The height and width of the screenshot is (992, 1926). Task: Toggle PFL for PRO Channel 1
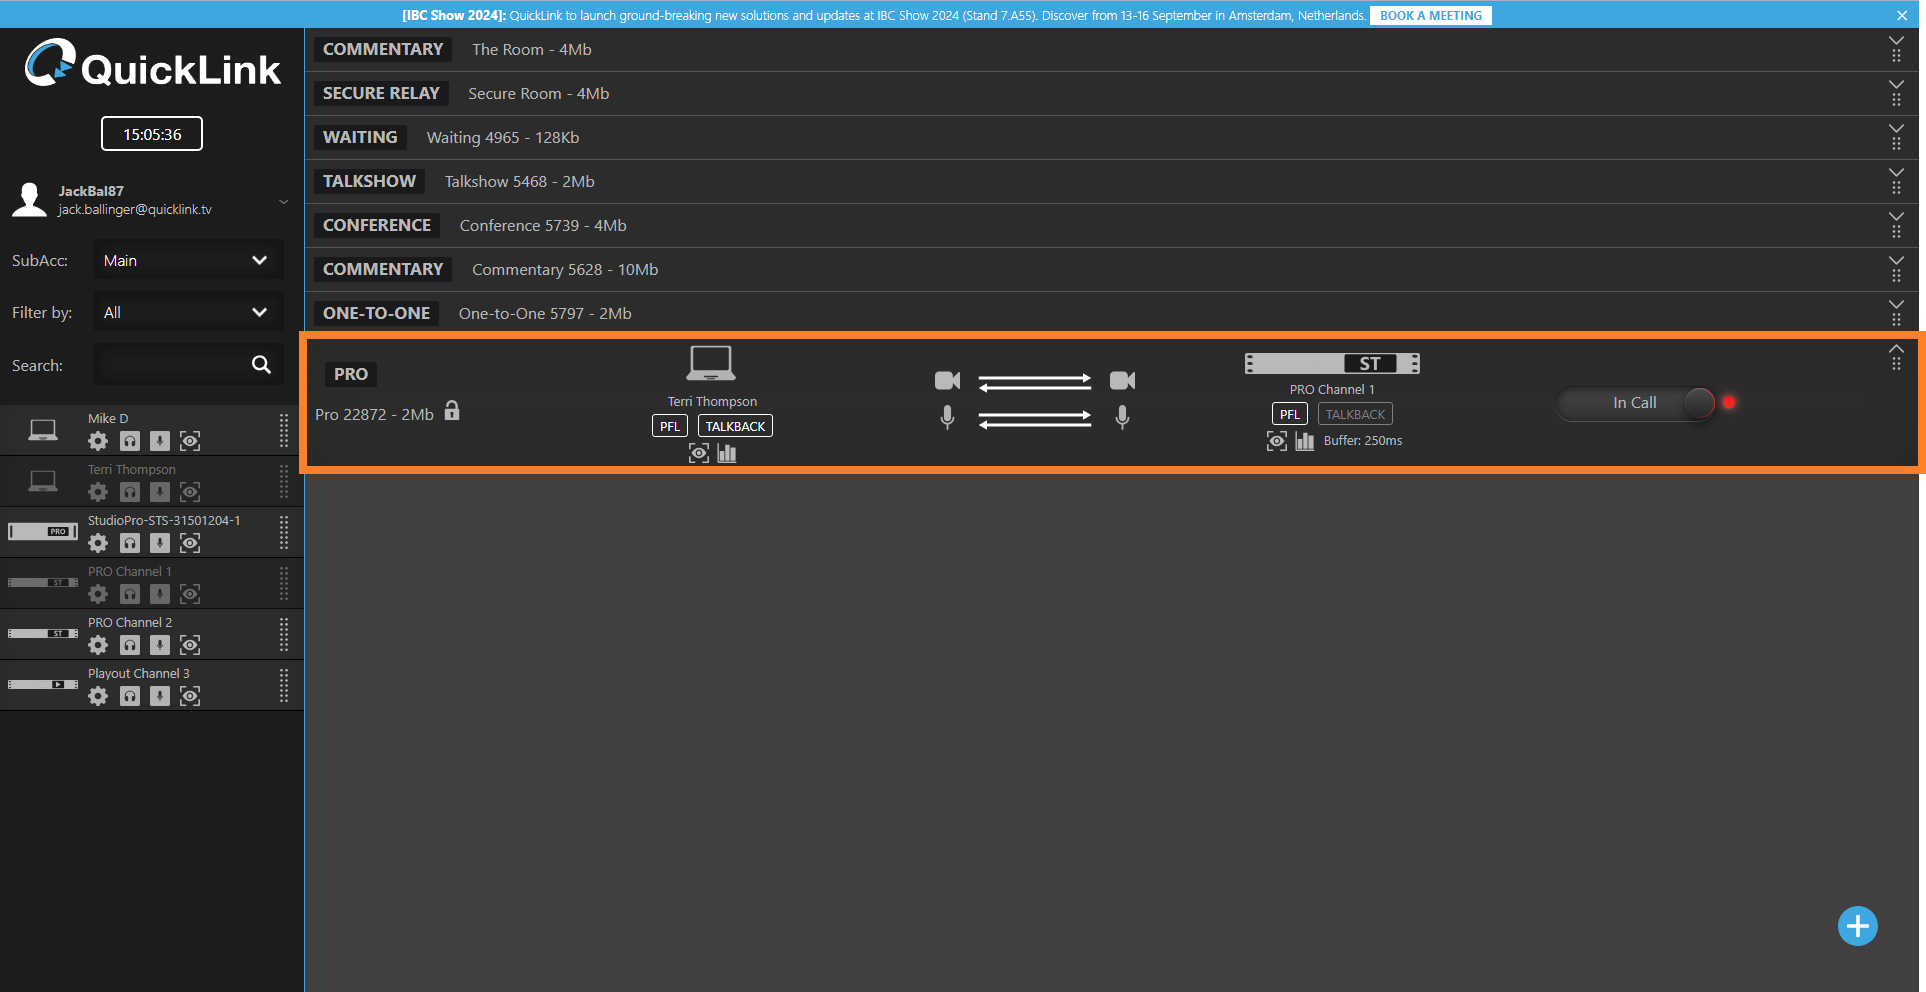click(1289, 414)
